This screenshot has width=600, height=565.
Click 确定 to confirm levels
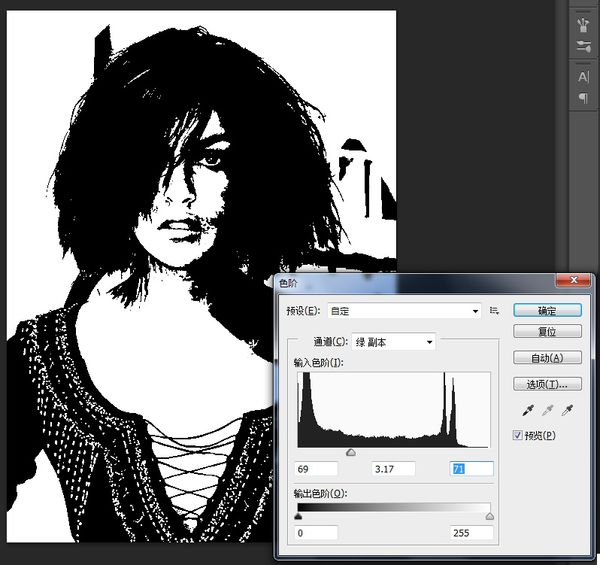(547, 311)
